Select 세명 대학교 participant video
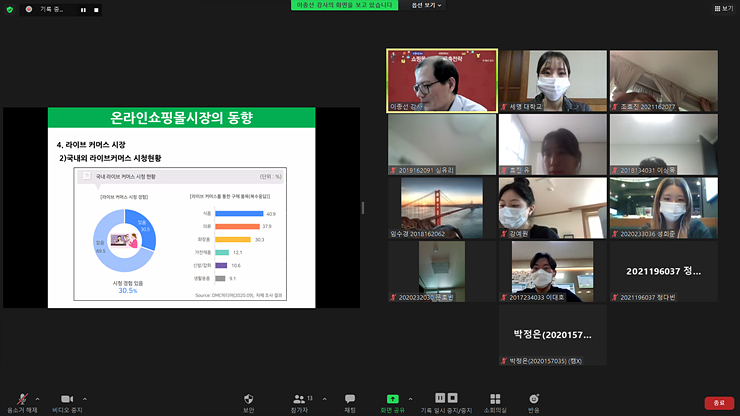The image size is (740, 416). click(x=553, y=81)
